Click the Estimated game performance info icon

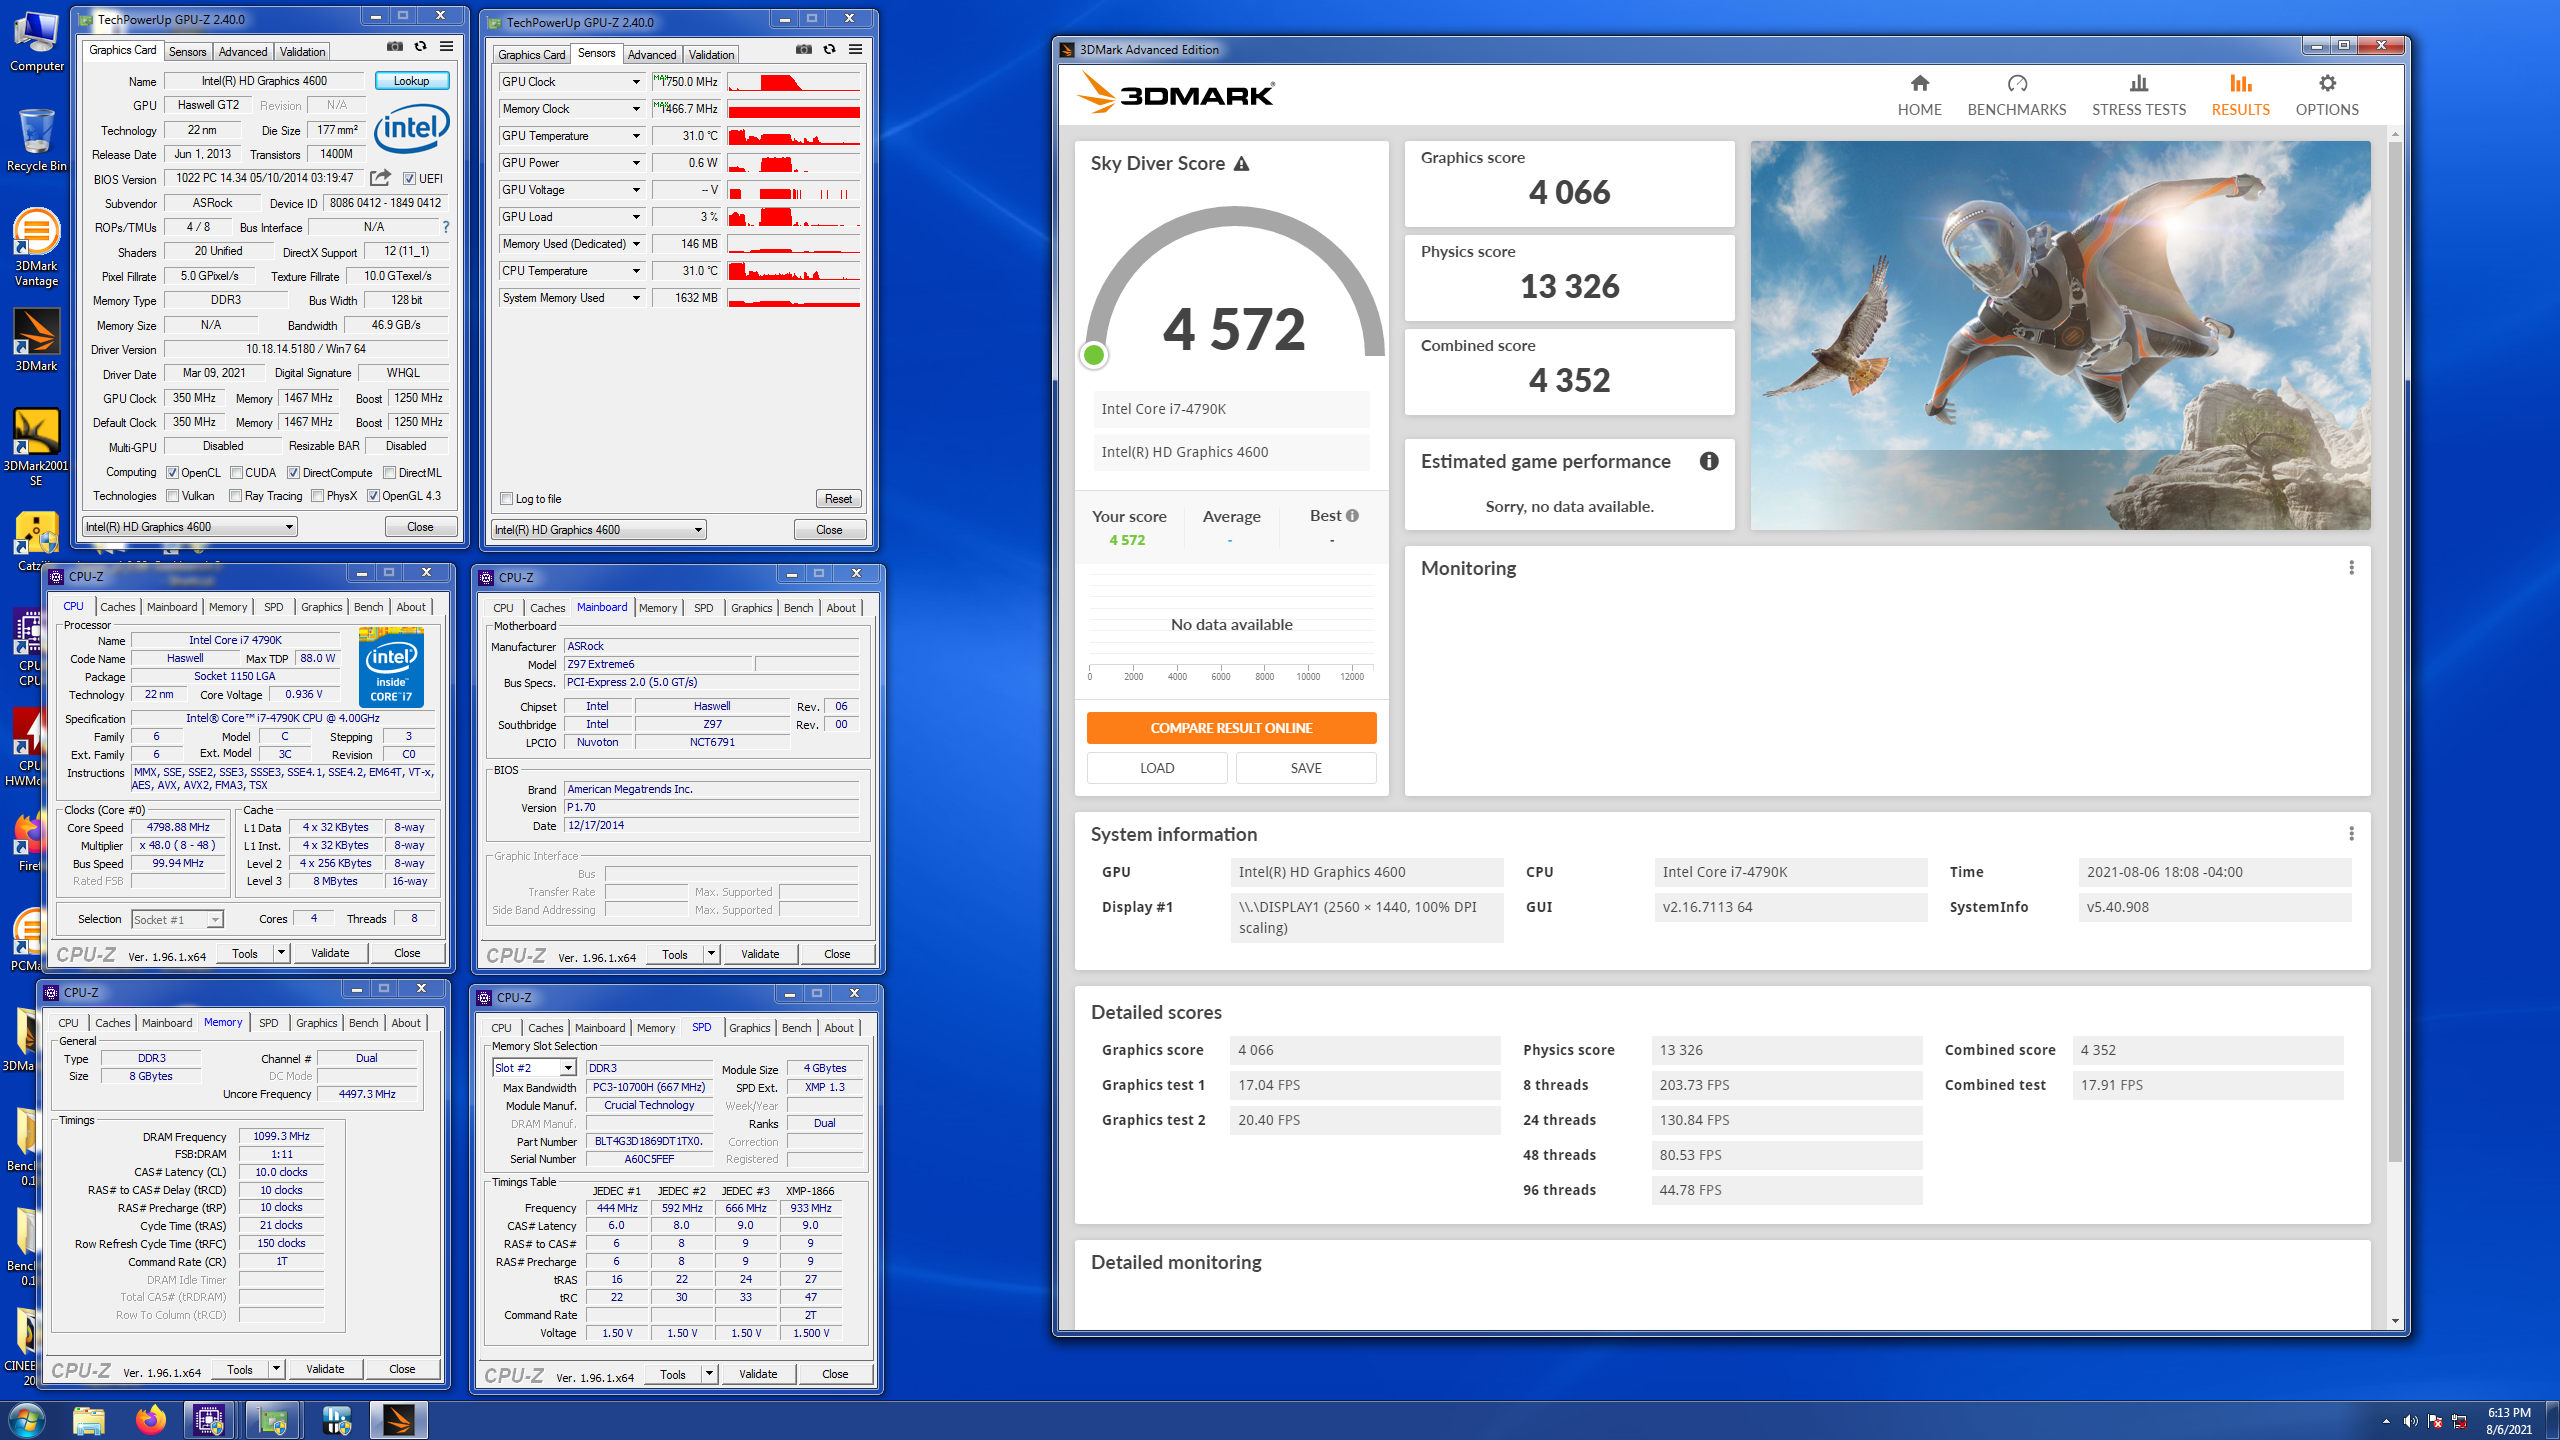pyautogui.click(x=1709, y=461)
